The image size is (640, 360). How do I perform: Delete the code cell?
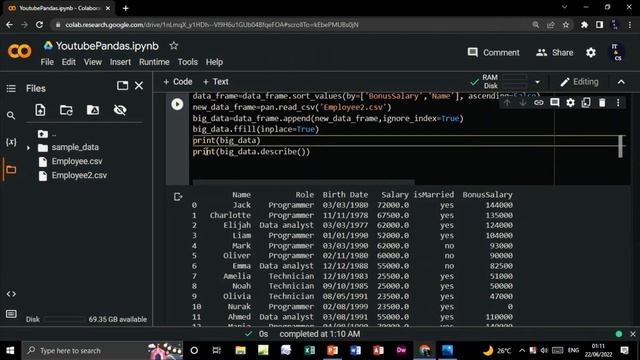(x=602, y=102)
